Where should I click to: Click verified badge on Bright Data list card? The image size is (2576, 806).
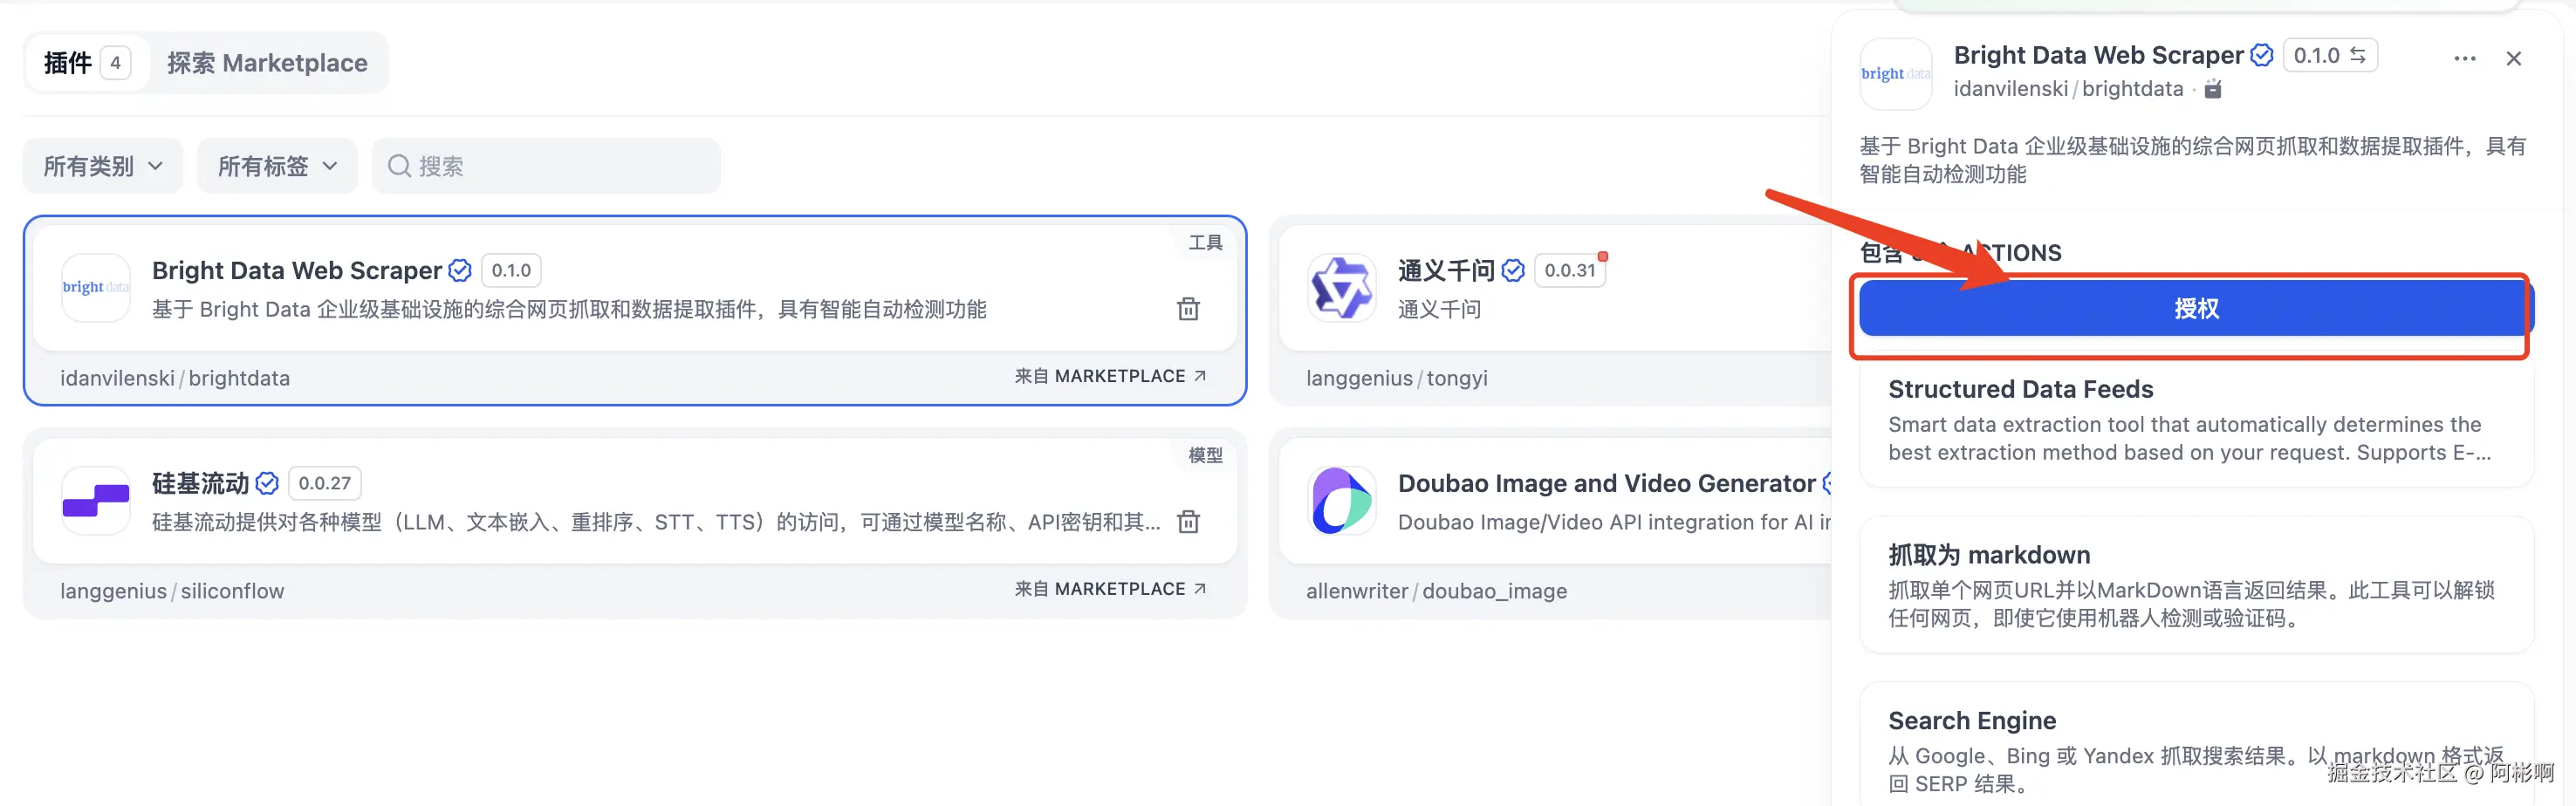pyautogui.click(x=460, y=271)
